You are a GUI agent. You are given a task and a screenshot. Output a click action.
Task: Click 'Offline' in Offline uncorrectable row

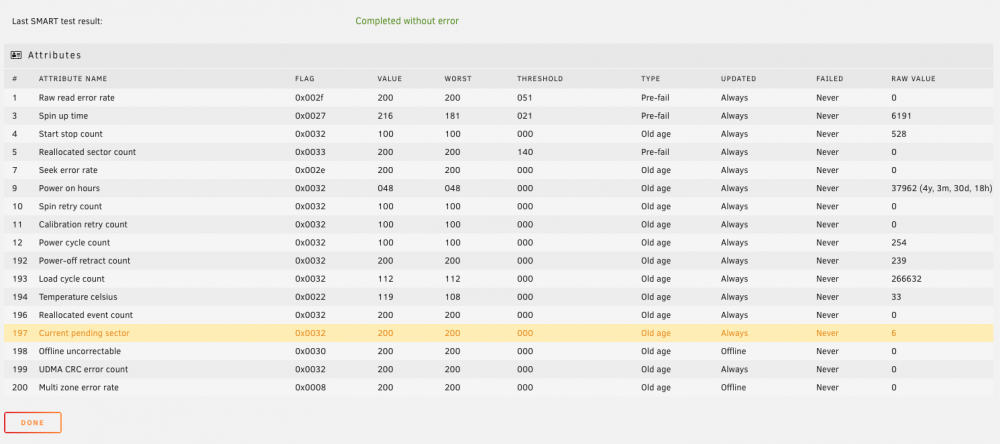click(x=733, y=351)
